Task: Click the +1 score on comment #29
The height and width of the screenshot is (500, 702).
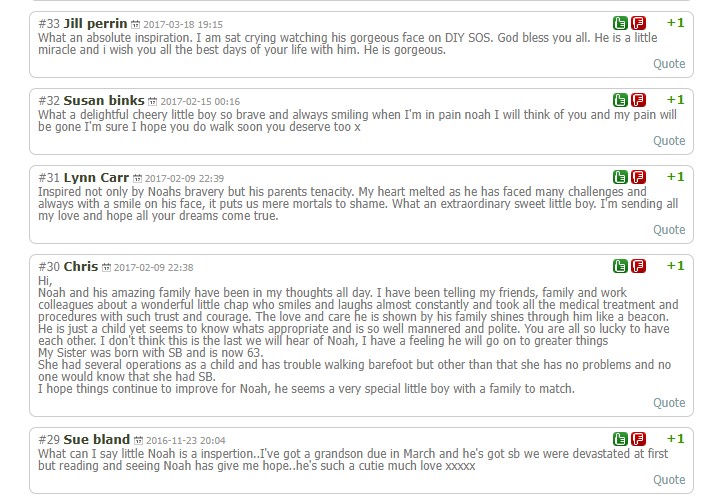Action: click(675, 438)
